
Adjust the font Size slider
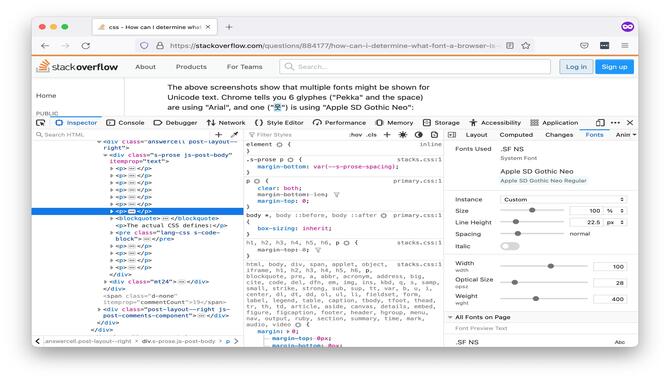pyautogui.click(x=532, y=210)
